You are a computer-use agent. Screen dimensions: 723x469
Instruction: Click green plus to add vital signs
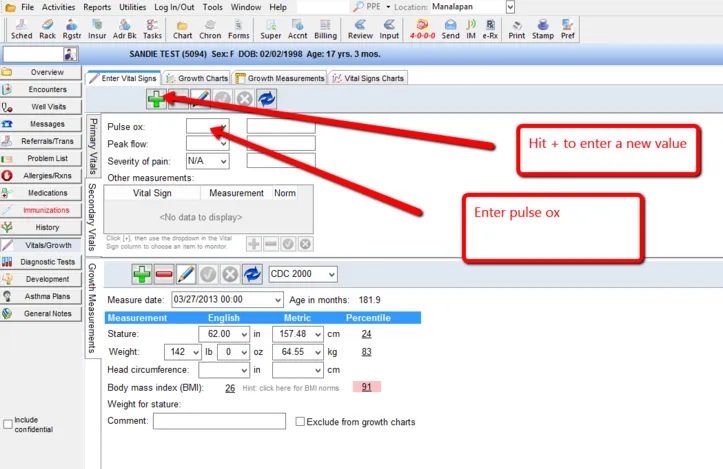coord(157,98)
